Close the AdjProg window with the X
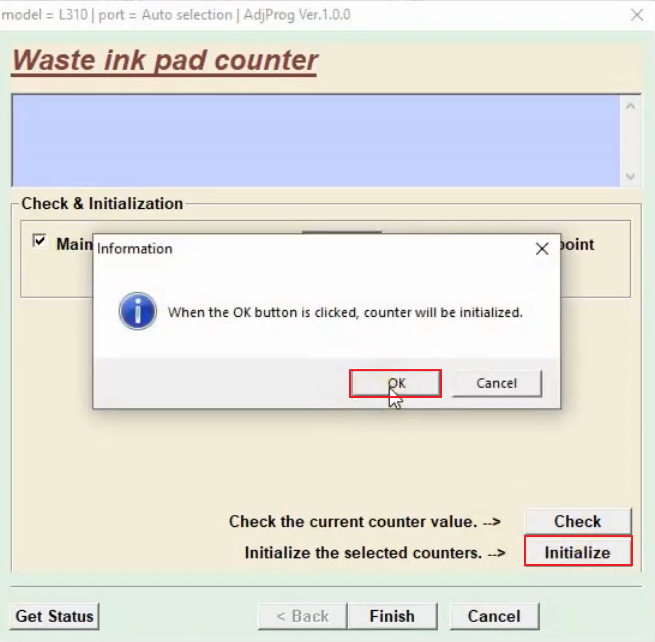 coord(636,15)
